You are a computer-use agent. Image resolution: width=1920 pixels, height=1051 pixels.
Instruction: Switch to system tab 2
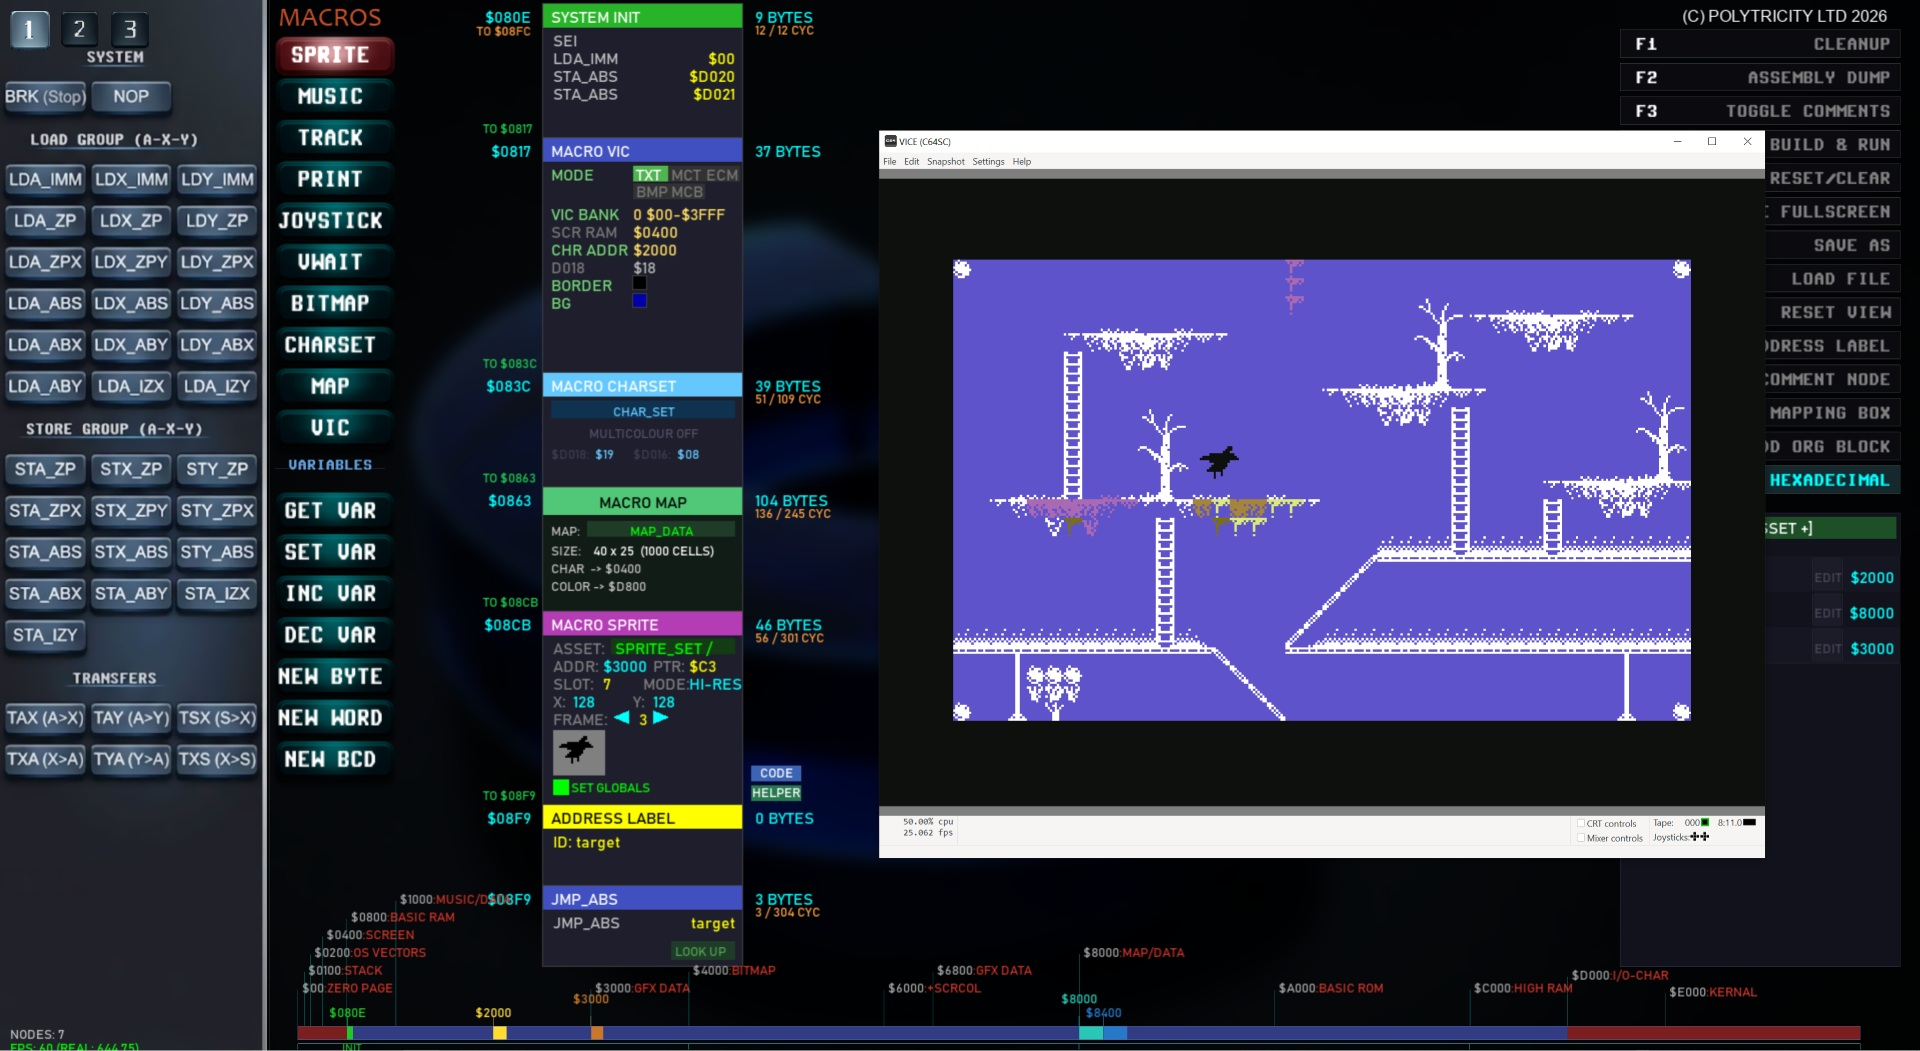coord(79,29)
